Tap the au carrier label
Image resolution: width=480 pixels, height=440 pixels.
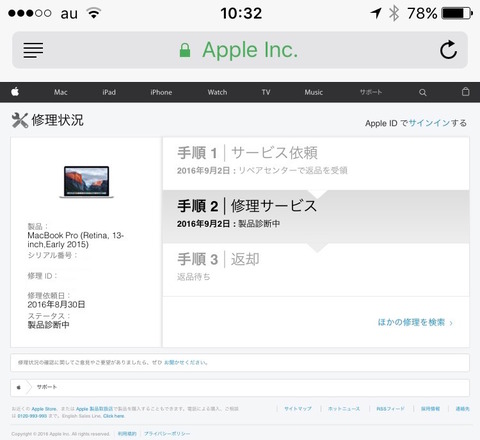69,14
